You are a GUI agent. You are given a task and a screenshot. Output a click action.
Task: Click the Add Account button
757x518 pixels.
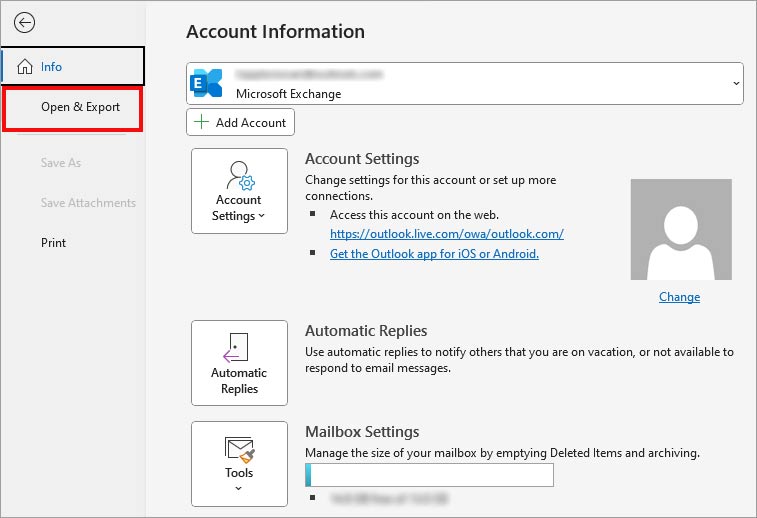click(x=240, y=123)
